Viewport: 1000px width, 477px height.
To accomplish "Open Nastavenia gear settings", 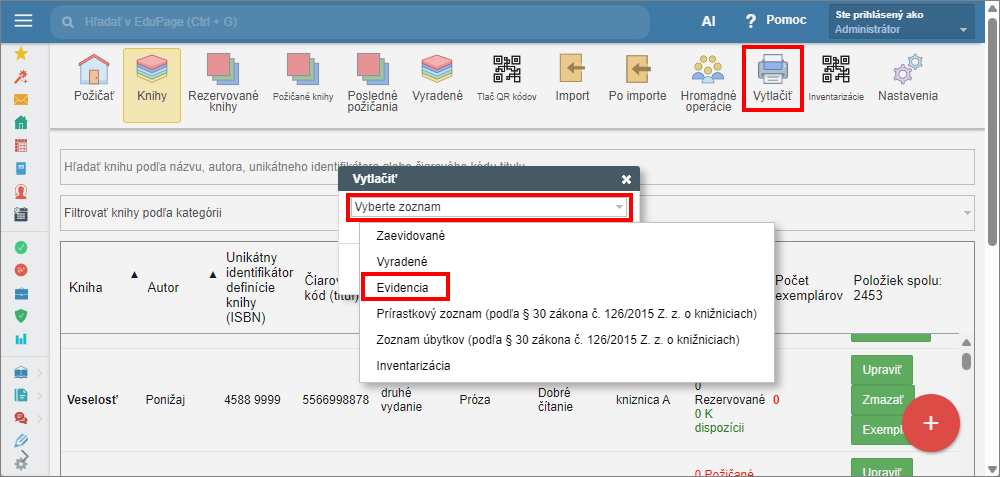I will click(x=907, y=78).
